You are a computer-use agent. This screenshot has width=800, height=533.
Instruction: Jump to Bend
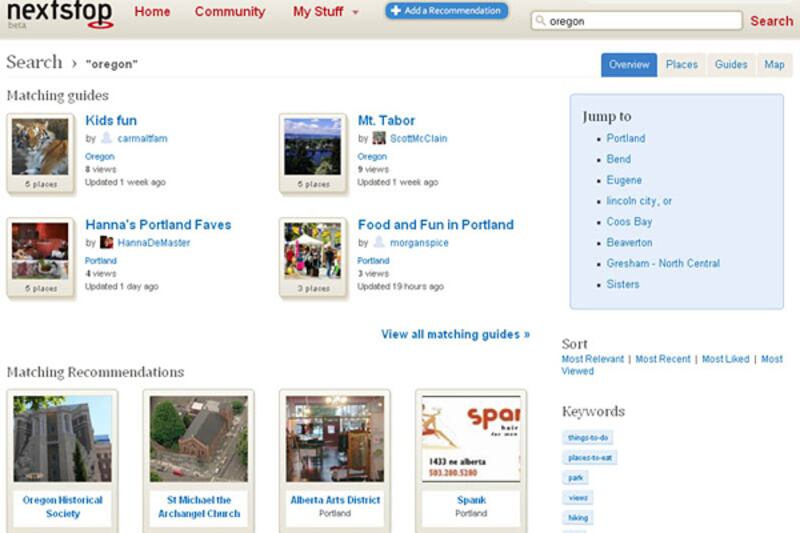618,160
